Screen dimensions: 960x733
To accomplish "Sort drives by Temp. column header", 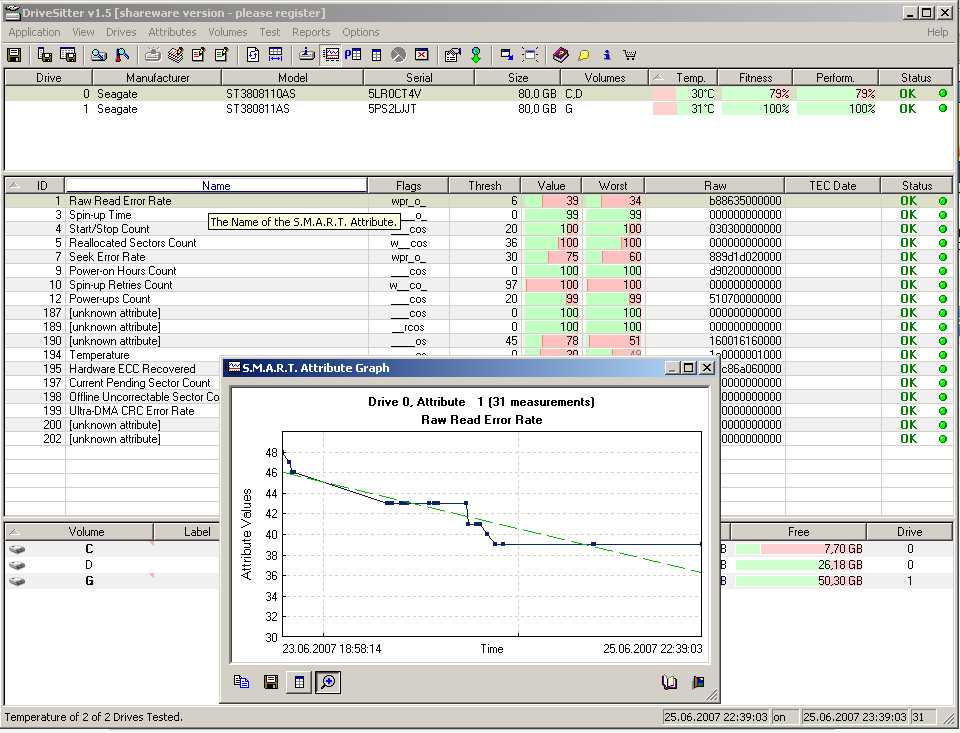I will click(x=683, y=78).
